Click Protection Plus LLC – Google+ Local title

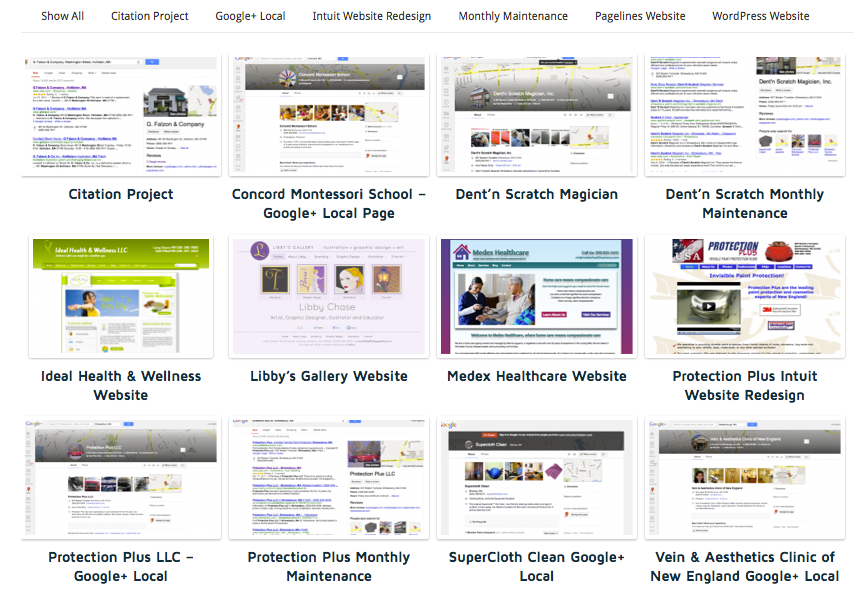[121, 567]
